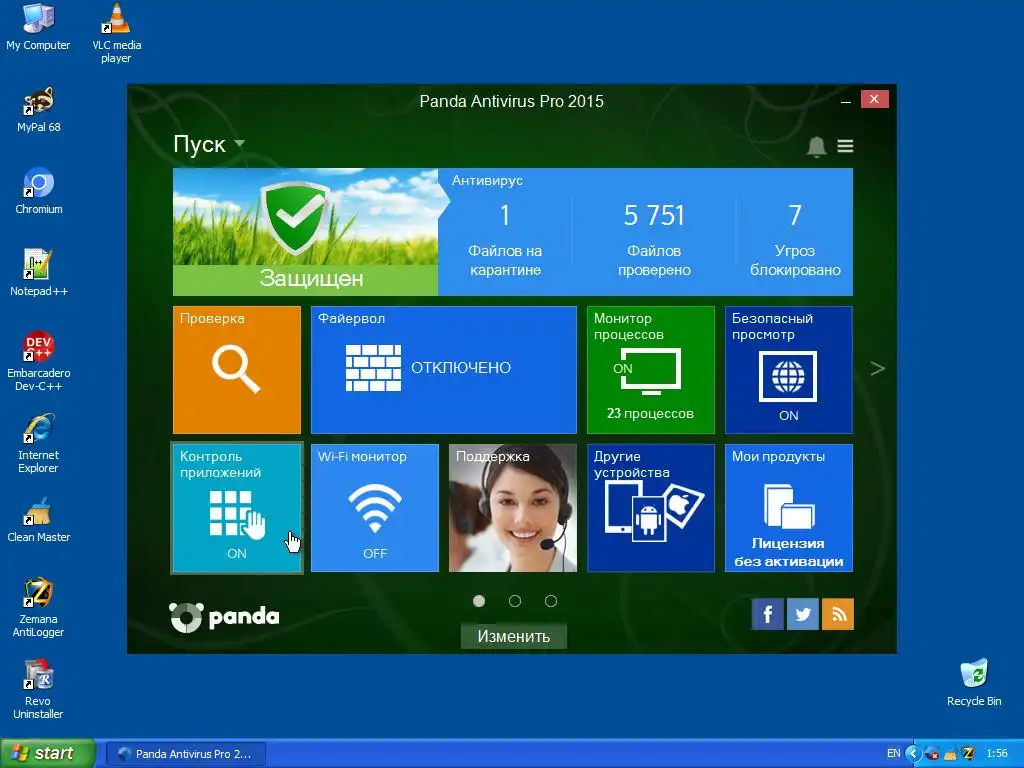The height and width of the screenshot is (768, 1024).
Task: Open Безопасный просмотр tile
Action: [x=788, y=370]
